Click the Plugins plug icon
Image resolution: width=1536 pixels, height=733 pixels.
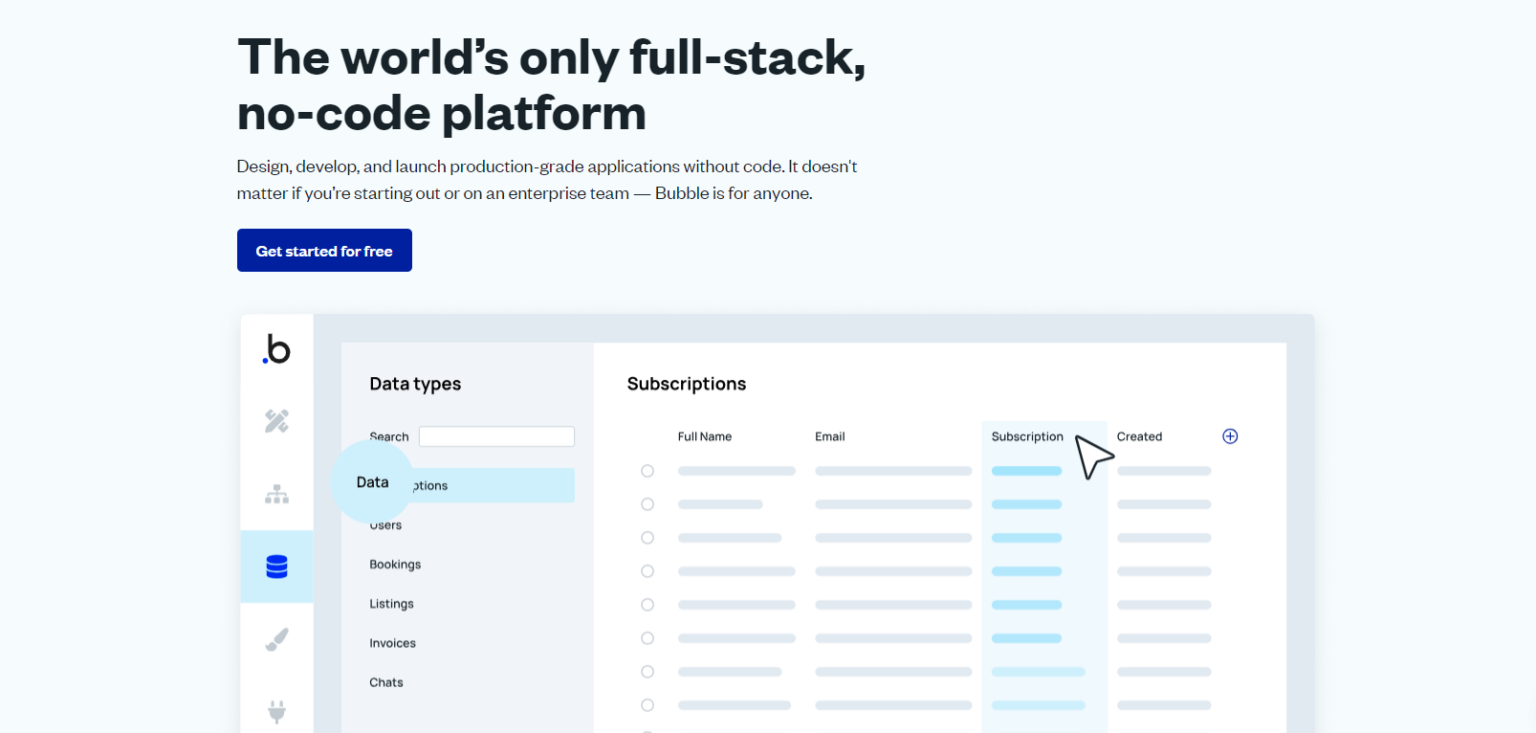click(x=277, y=712)
